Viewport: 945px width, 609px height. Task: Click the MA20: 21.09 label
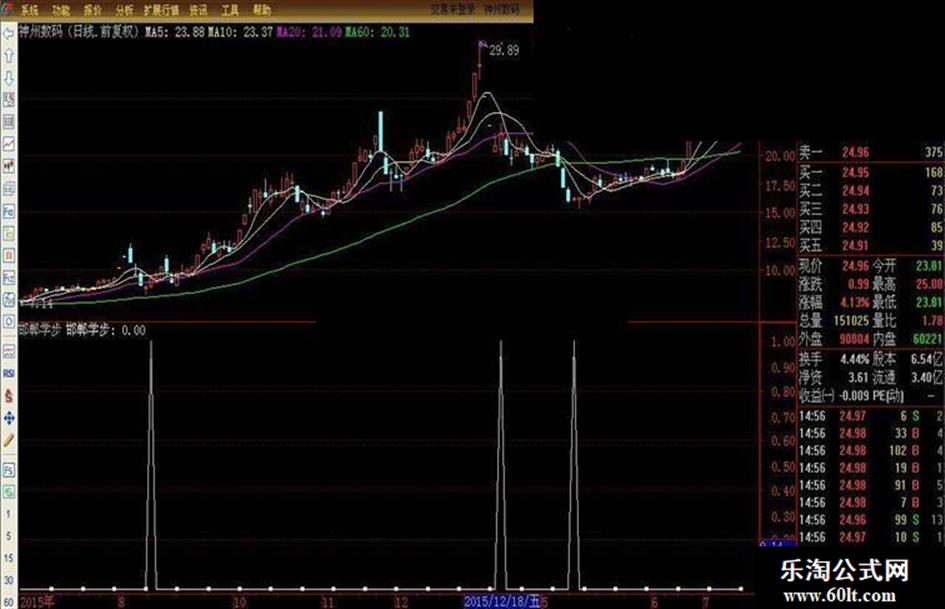309,32
